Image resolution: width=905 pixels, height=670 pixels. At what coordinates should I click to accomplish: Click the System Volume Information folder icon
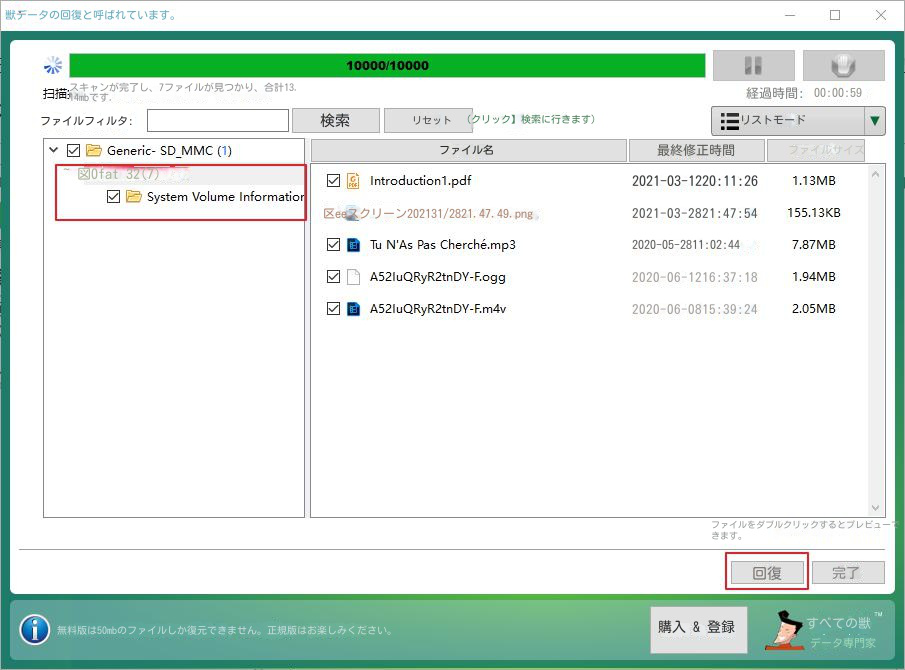[x=134, y=197]
